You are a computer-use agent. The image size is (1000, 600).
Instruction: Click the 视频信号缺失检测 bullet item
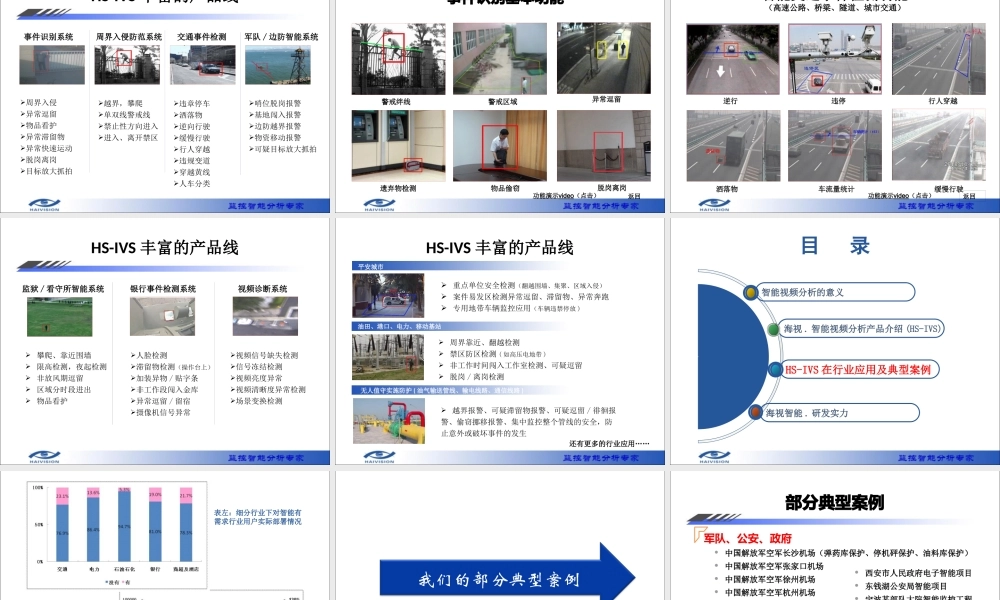(x=264, y=355)
